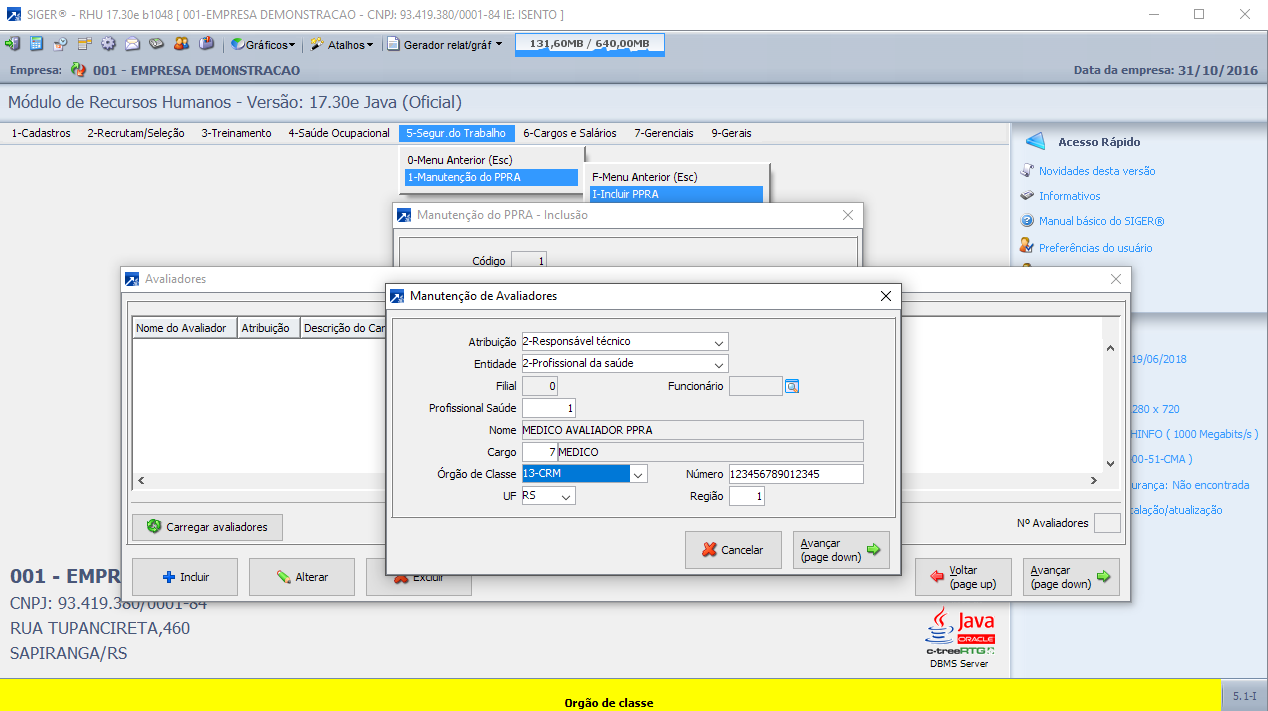Click the gear settings toolbar icon
1268x711 pixels.
tap(108, 44)
